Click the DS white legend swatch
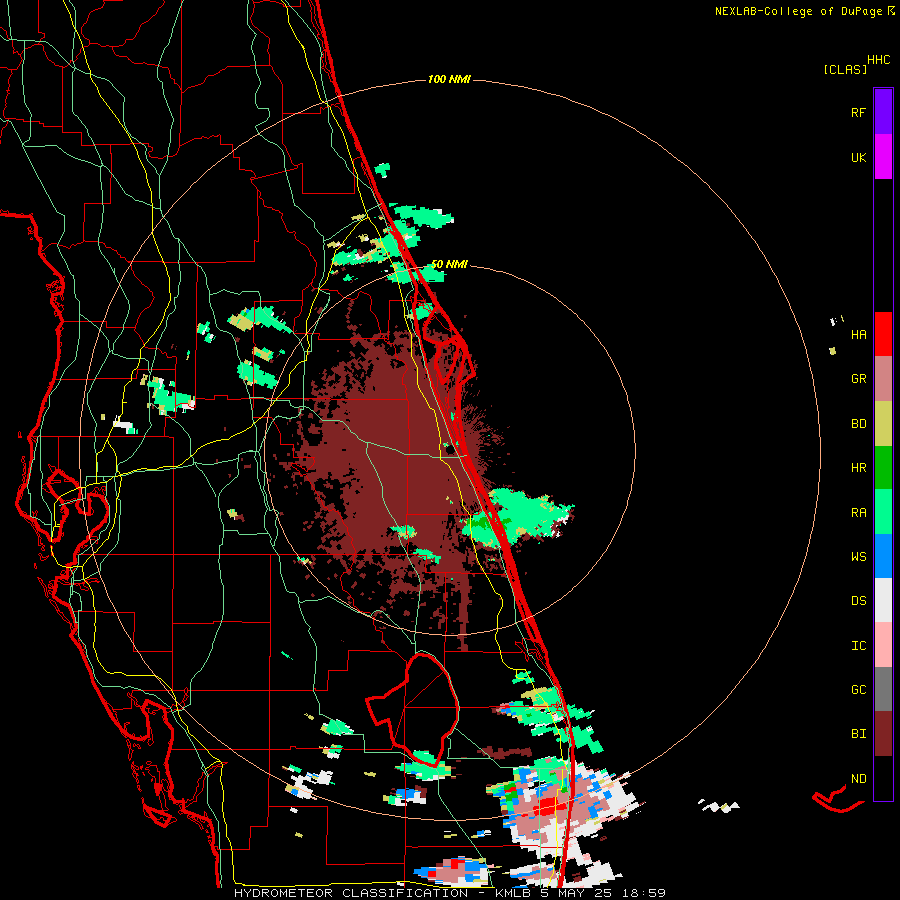 coord(883,600)
